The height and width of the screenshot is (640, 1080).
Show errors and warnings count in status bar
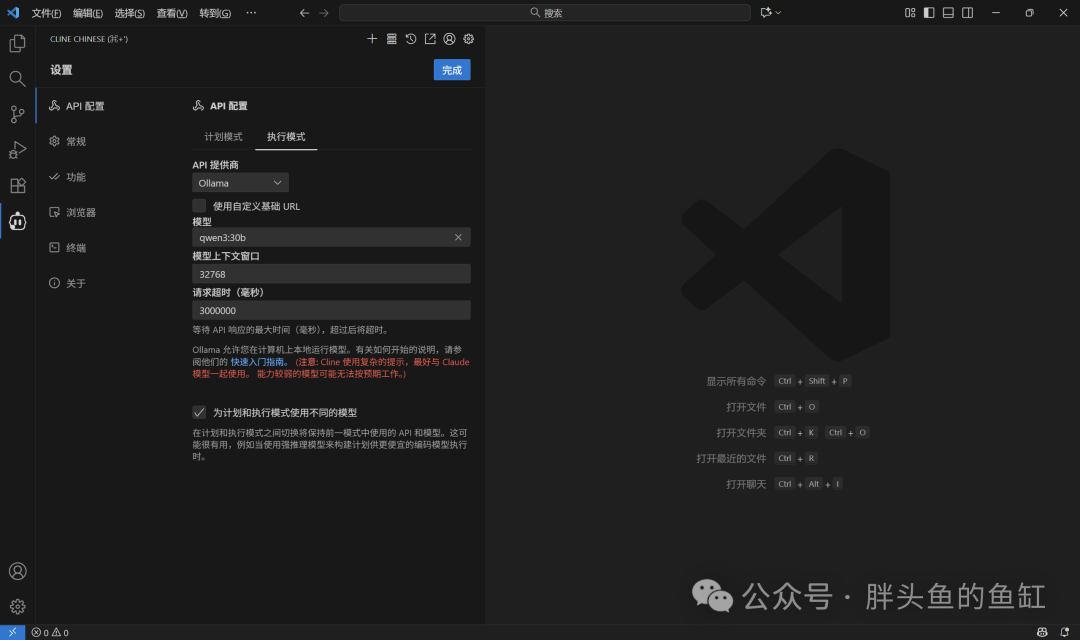(50, 632)
